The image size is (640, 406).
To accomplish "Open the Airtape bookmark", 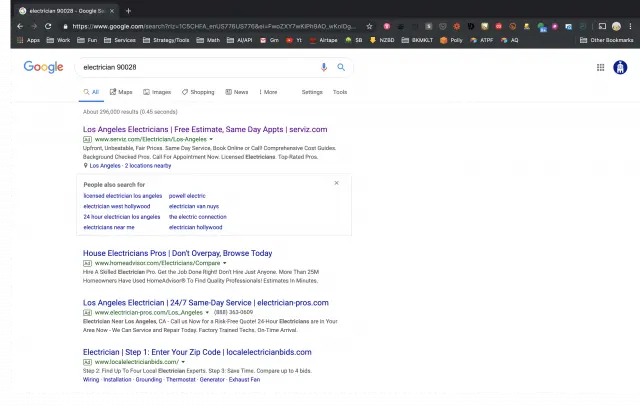I will coord(324,40).
